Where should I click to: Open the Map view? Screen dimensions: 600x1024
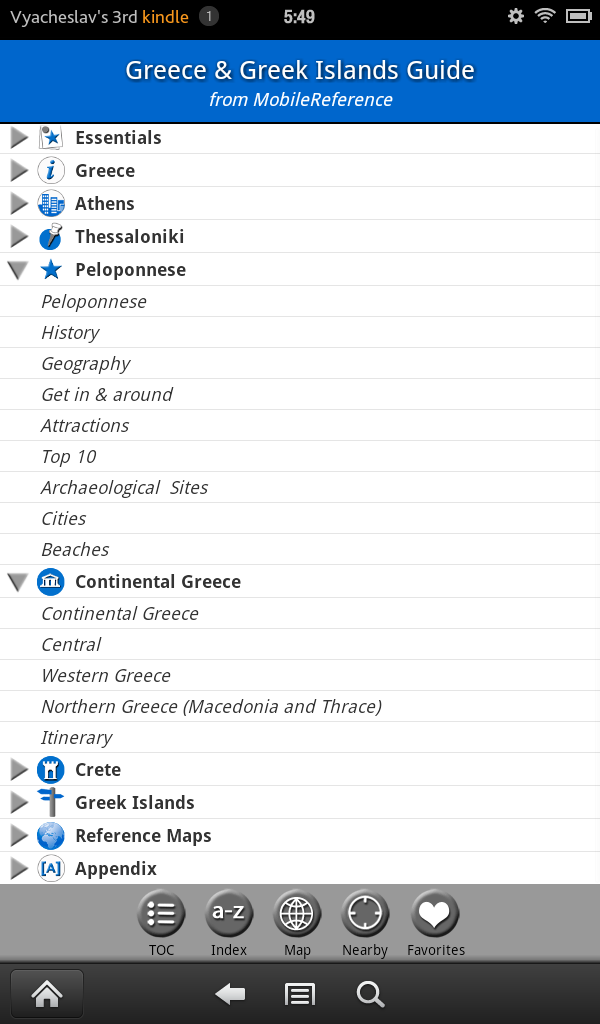click(x=297, y=913)
